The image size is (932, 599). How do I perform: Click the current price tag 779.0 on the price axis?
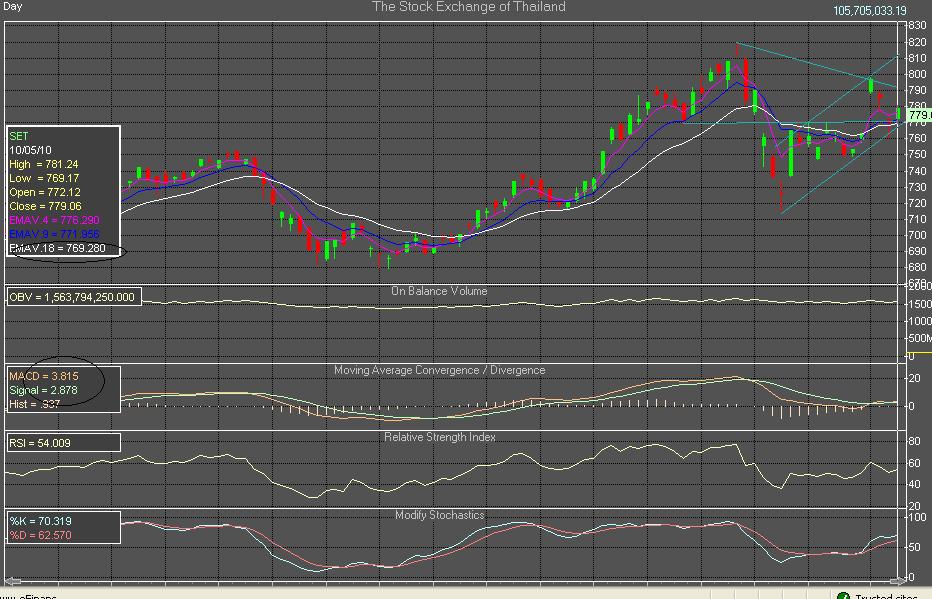click(x=920, y=115)
